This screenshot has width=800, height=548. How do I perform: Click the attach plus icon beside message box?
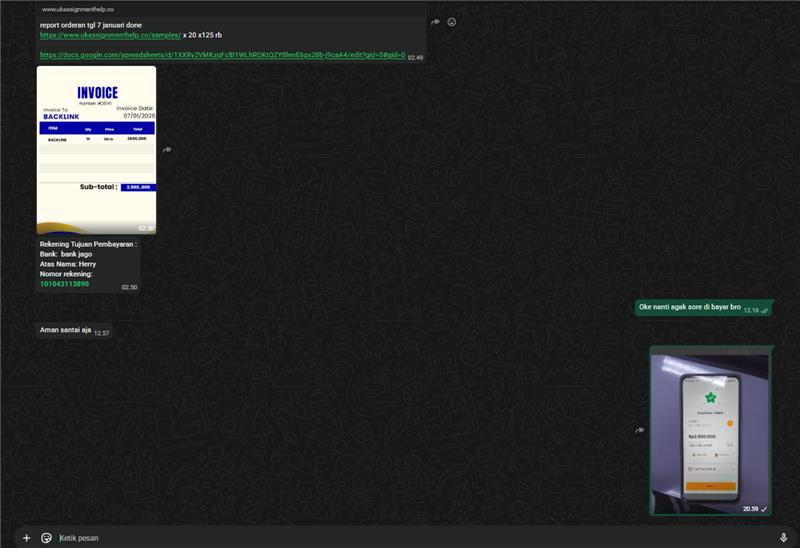pyautogui.click(x=27, y=538)
